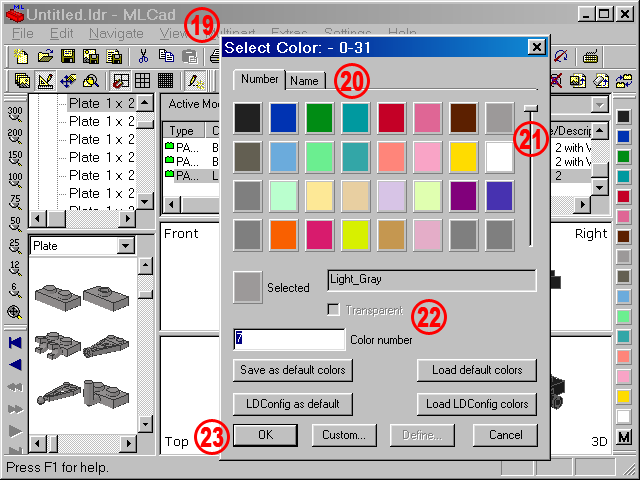
Task: Click the Open file folder icon
Action: coord(45,56)
